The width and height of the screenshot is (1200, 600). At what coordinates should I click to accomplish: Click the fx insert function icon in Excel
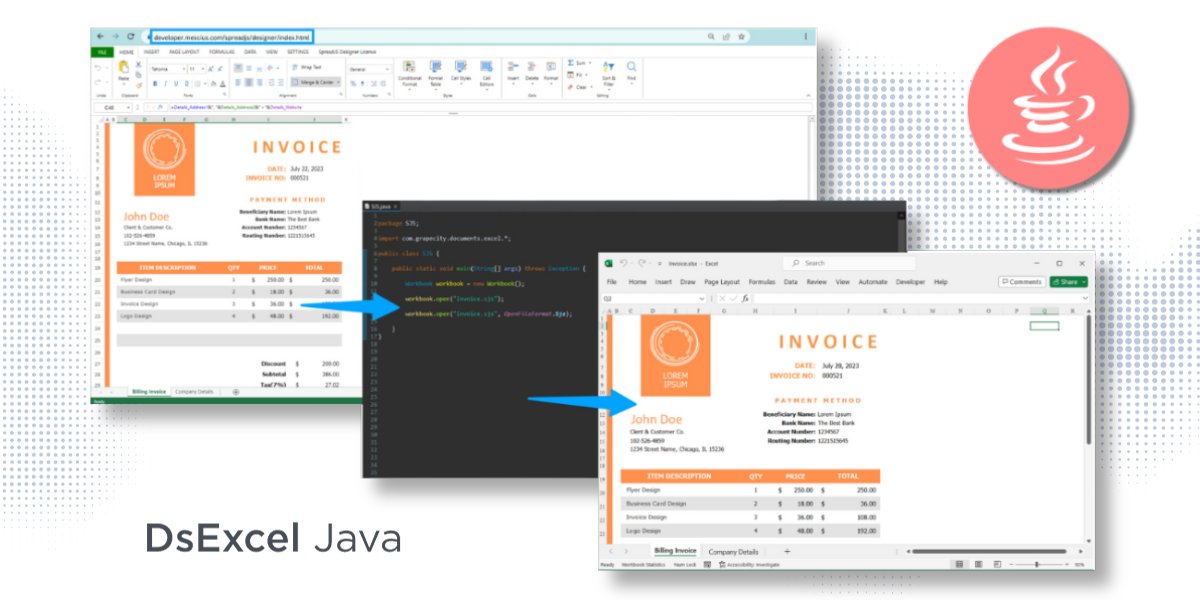pos(746,298)
